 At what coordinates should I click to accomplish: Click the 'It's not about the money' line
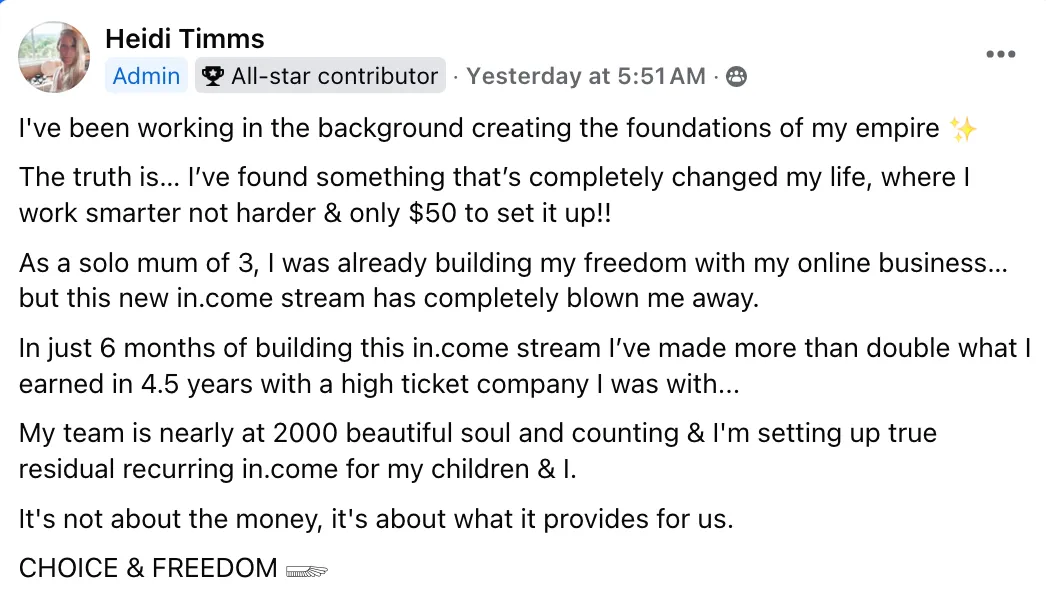(x=376, y=519)
